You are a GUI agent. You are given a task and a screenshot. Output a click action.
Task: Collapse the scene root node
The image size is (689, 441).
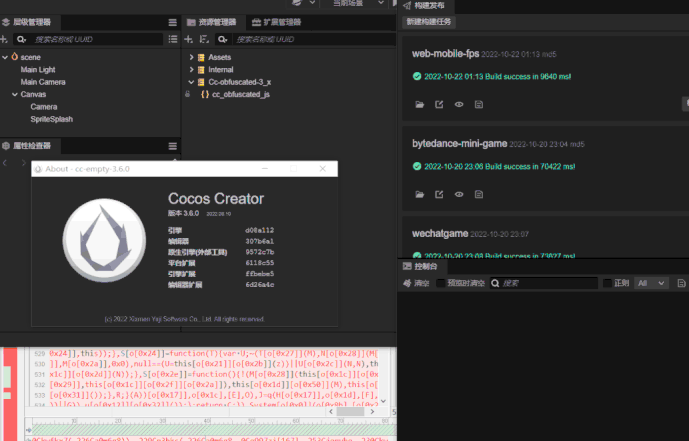point(5,58)
